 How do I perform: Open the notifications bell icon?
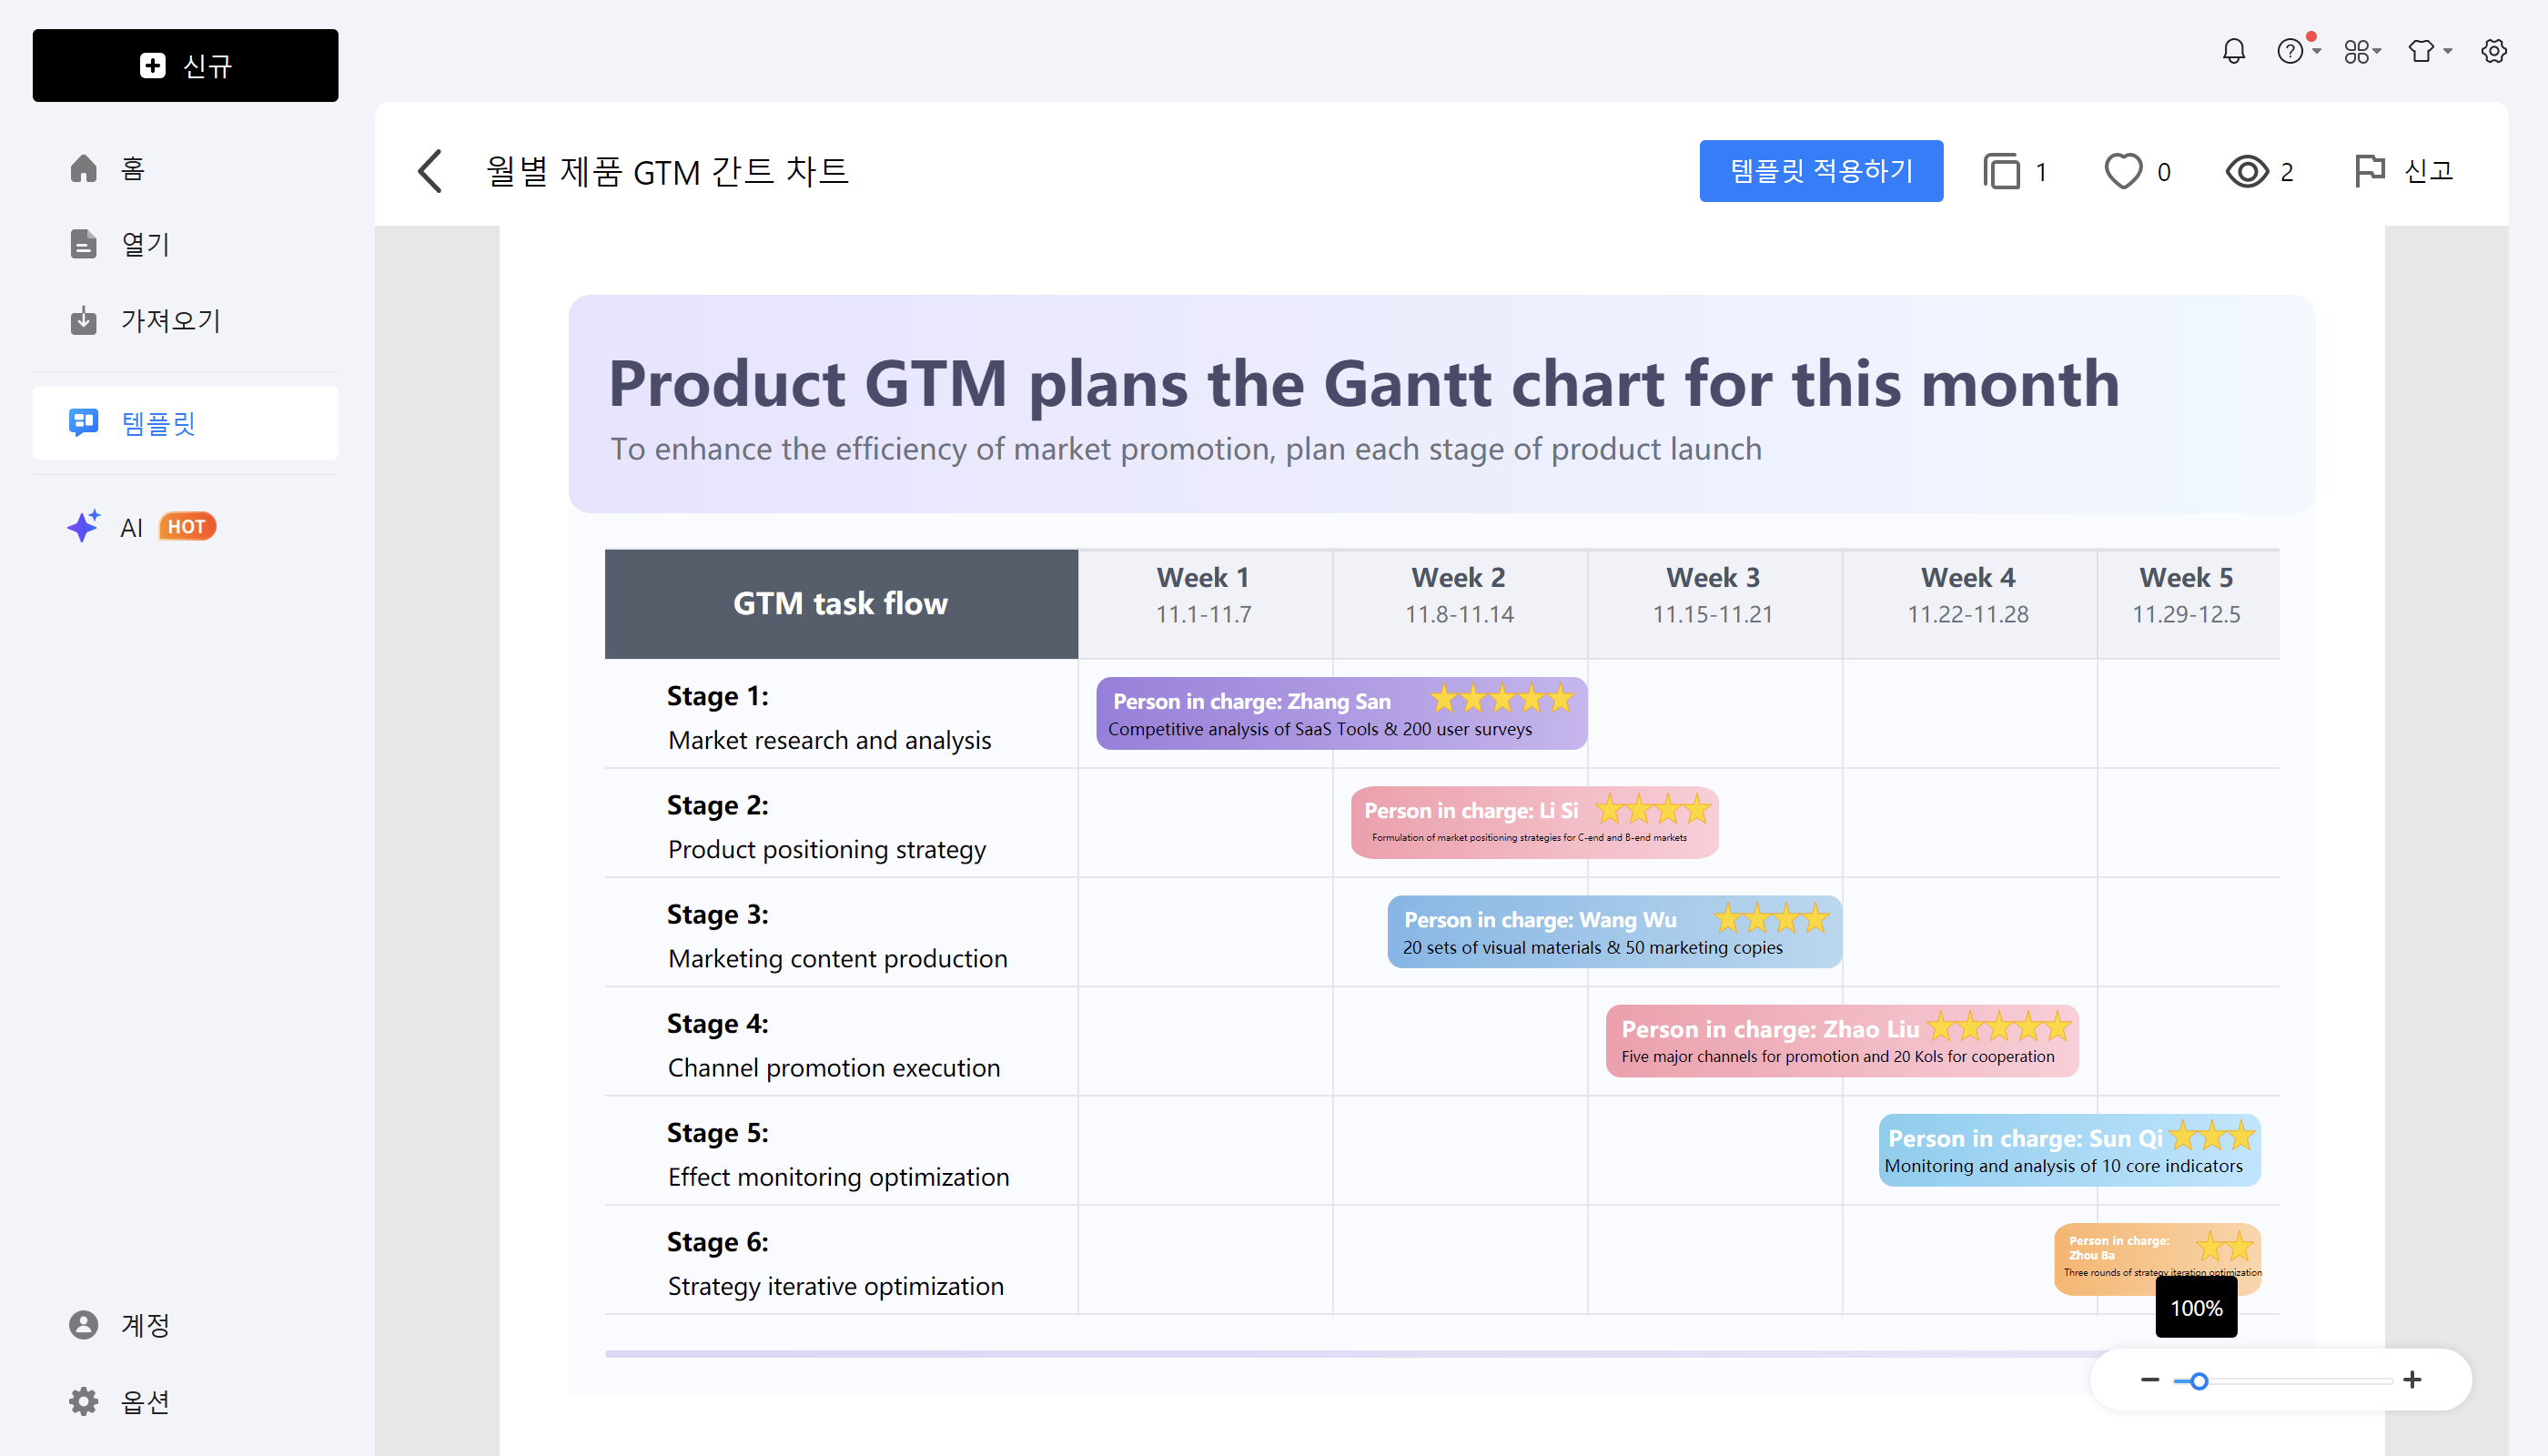[x=2234, y=51]
